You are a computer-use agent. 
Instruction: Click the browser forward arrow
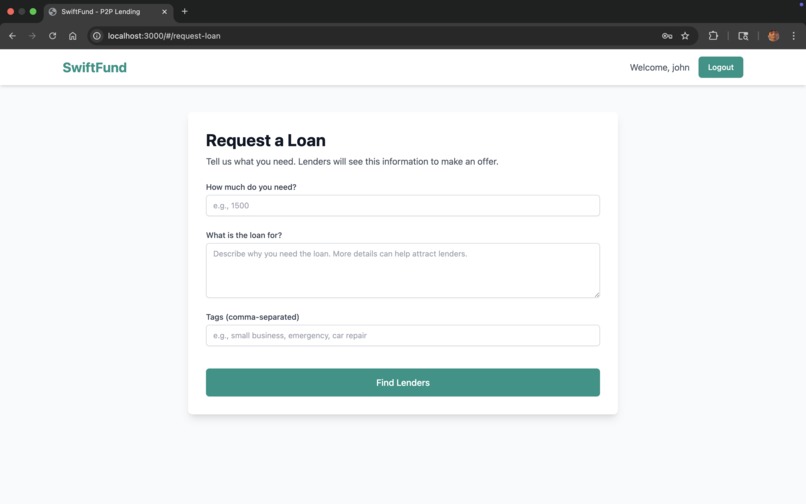pyautogui.click(x=32, y=36)
